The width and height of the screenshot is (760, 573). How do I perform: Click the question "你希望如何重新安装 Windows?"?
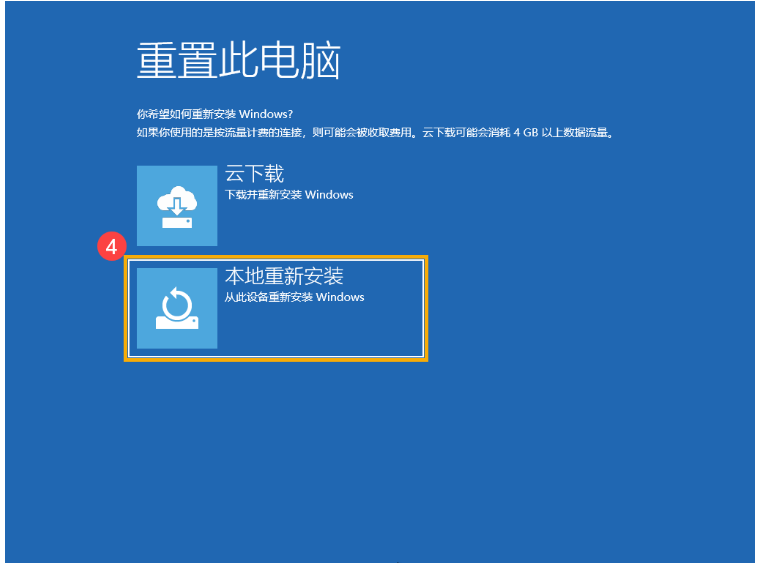coord(215,114)
